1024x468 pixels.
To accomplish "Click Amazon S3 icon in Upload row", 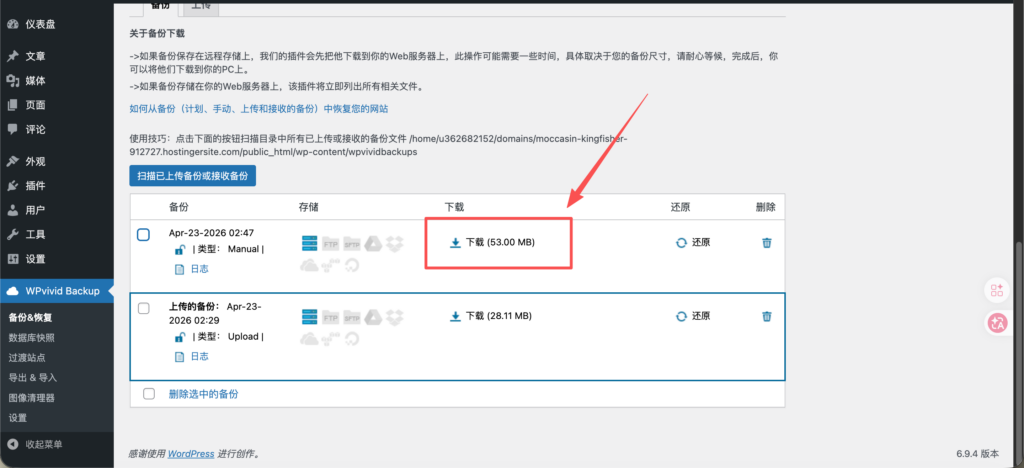I will point(330,339).
